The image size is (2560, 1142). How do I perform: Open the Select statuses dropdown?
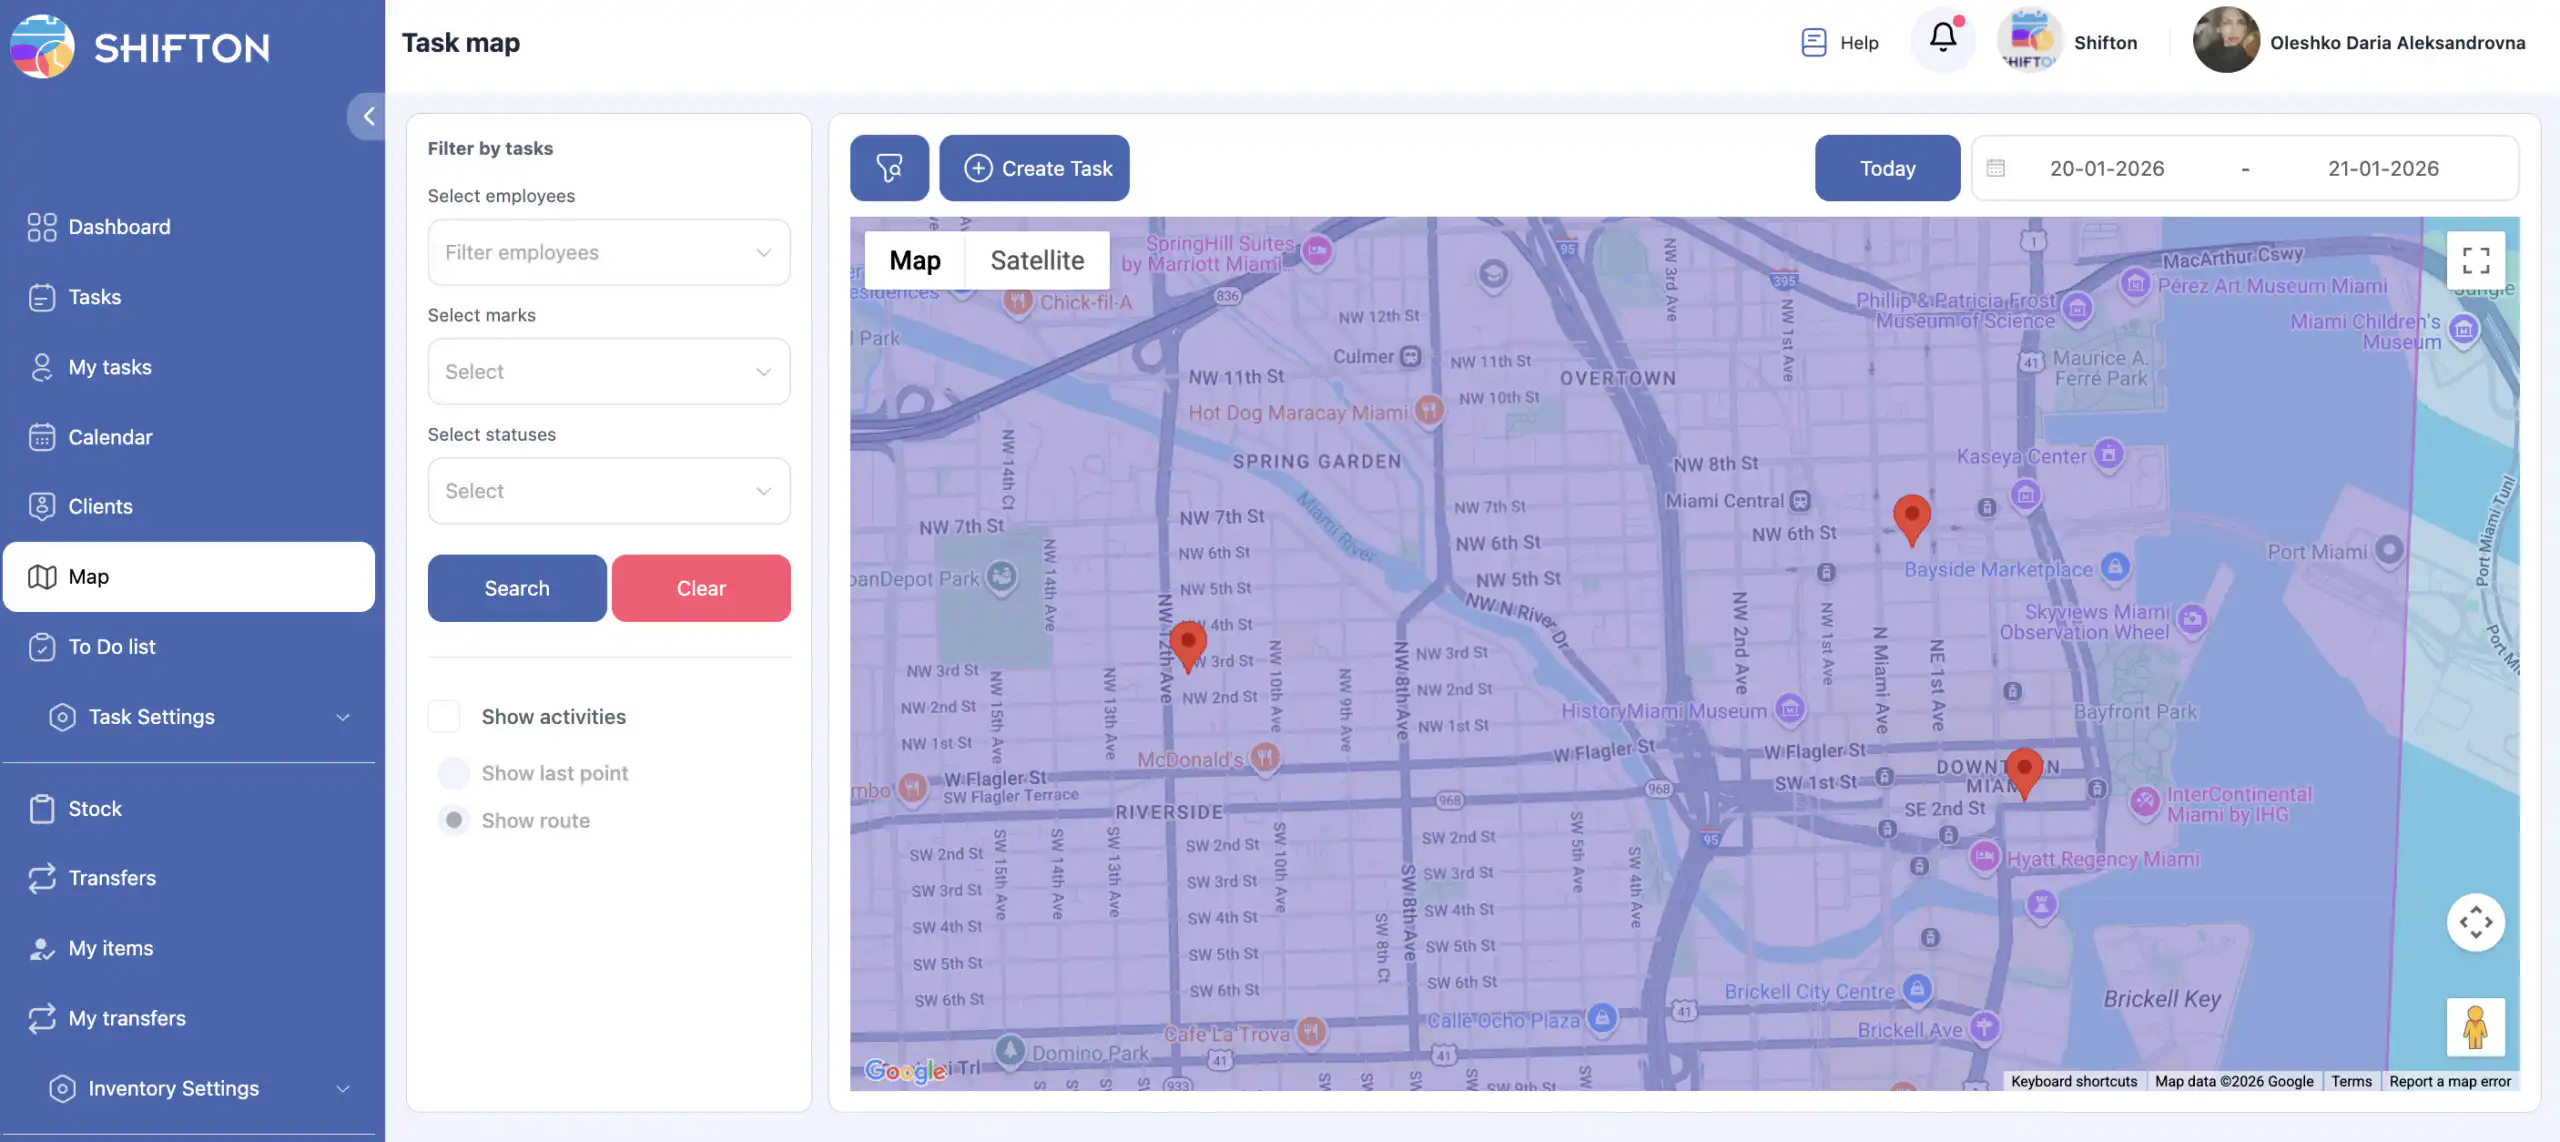(608, 490)
